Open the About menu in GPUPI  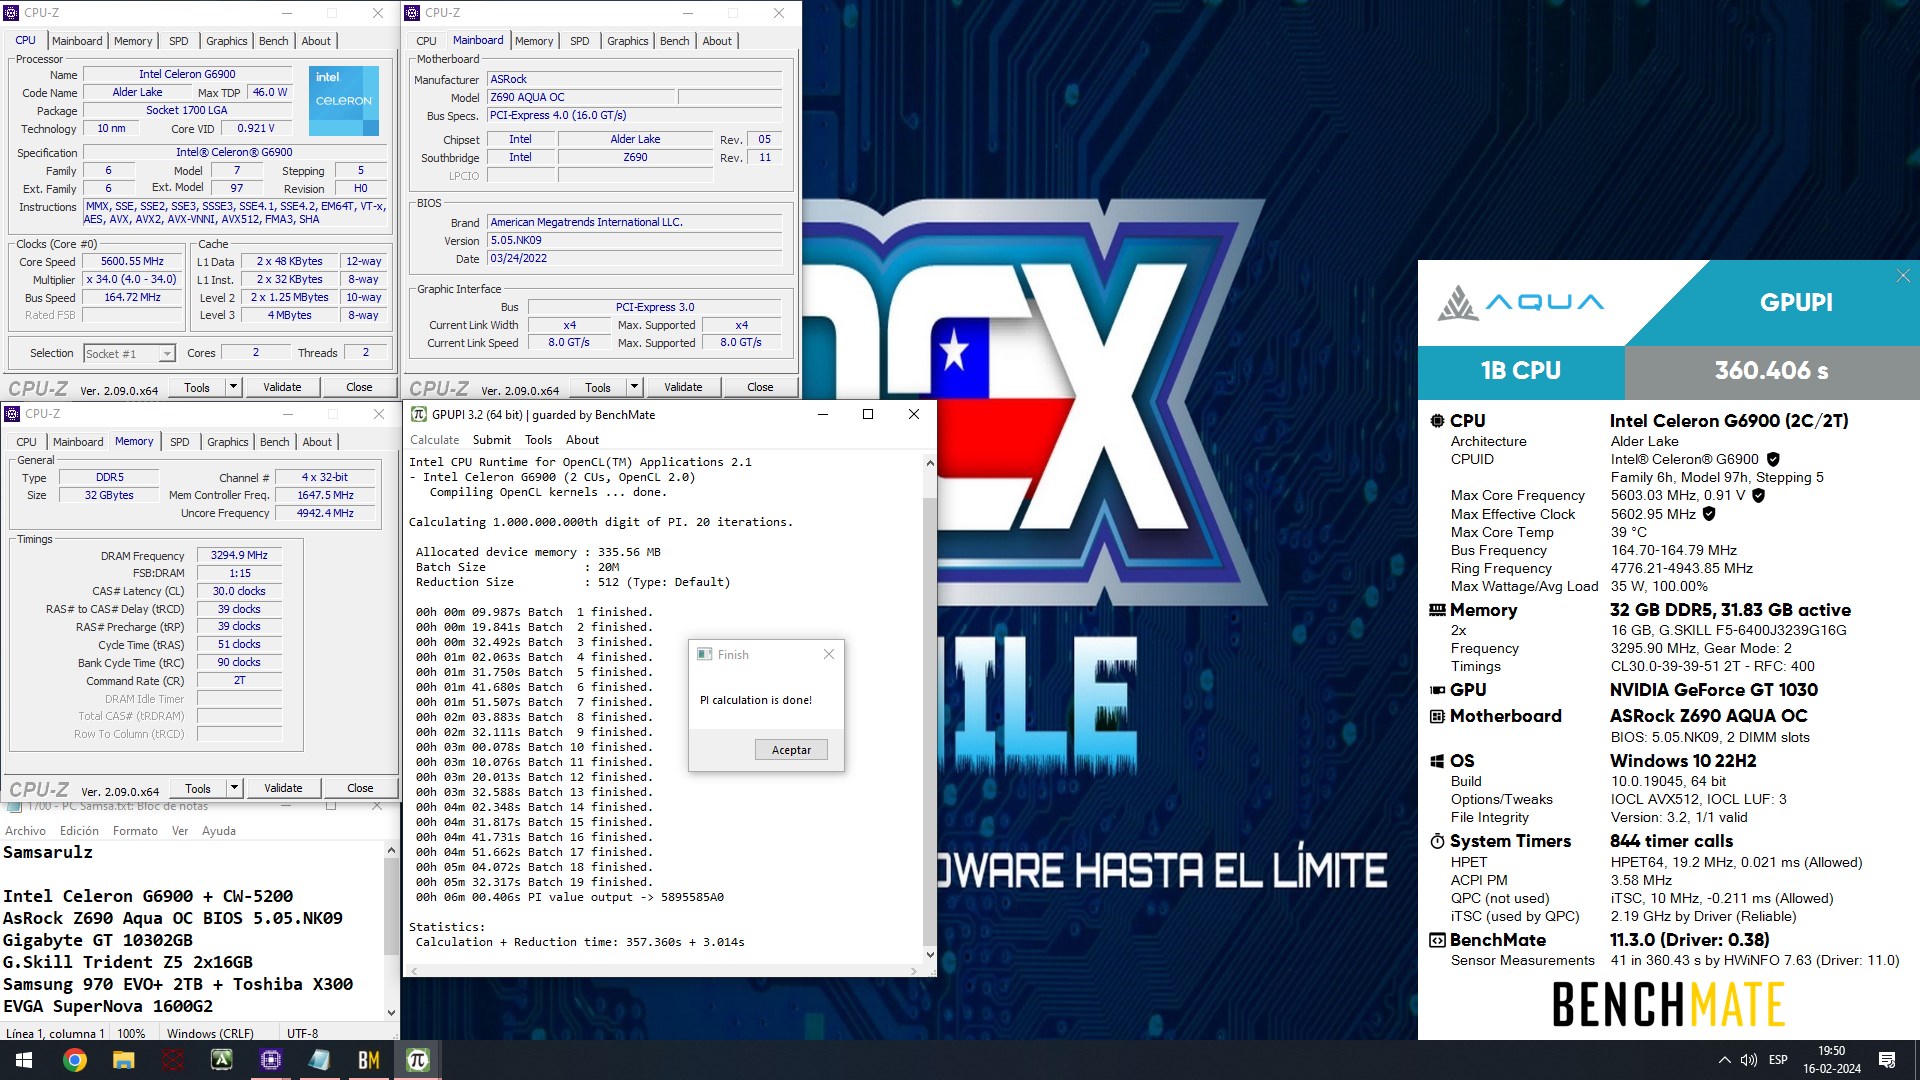tap(582, 440)
